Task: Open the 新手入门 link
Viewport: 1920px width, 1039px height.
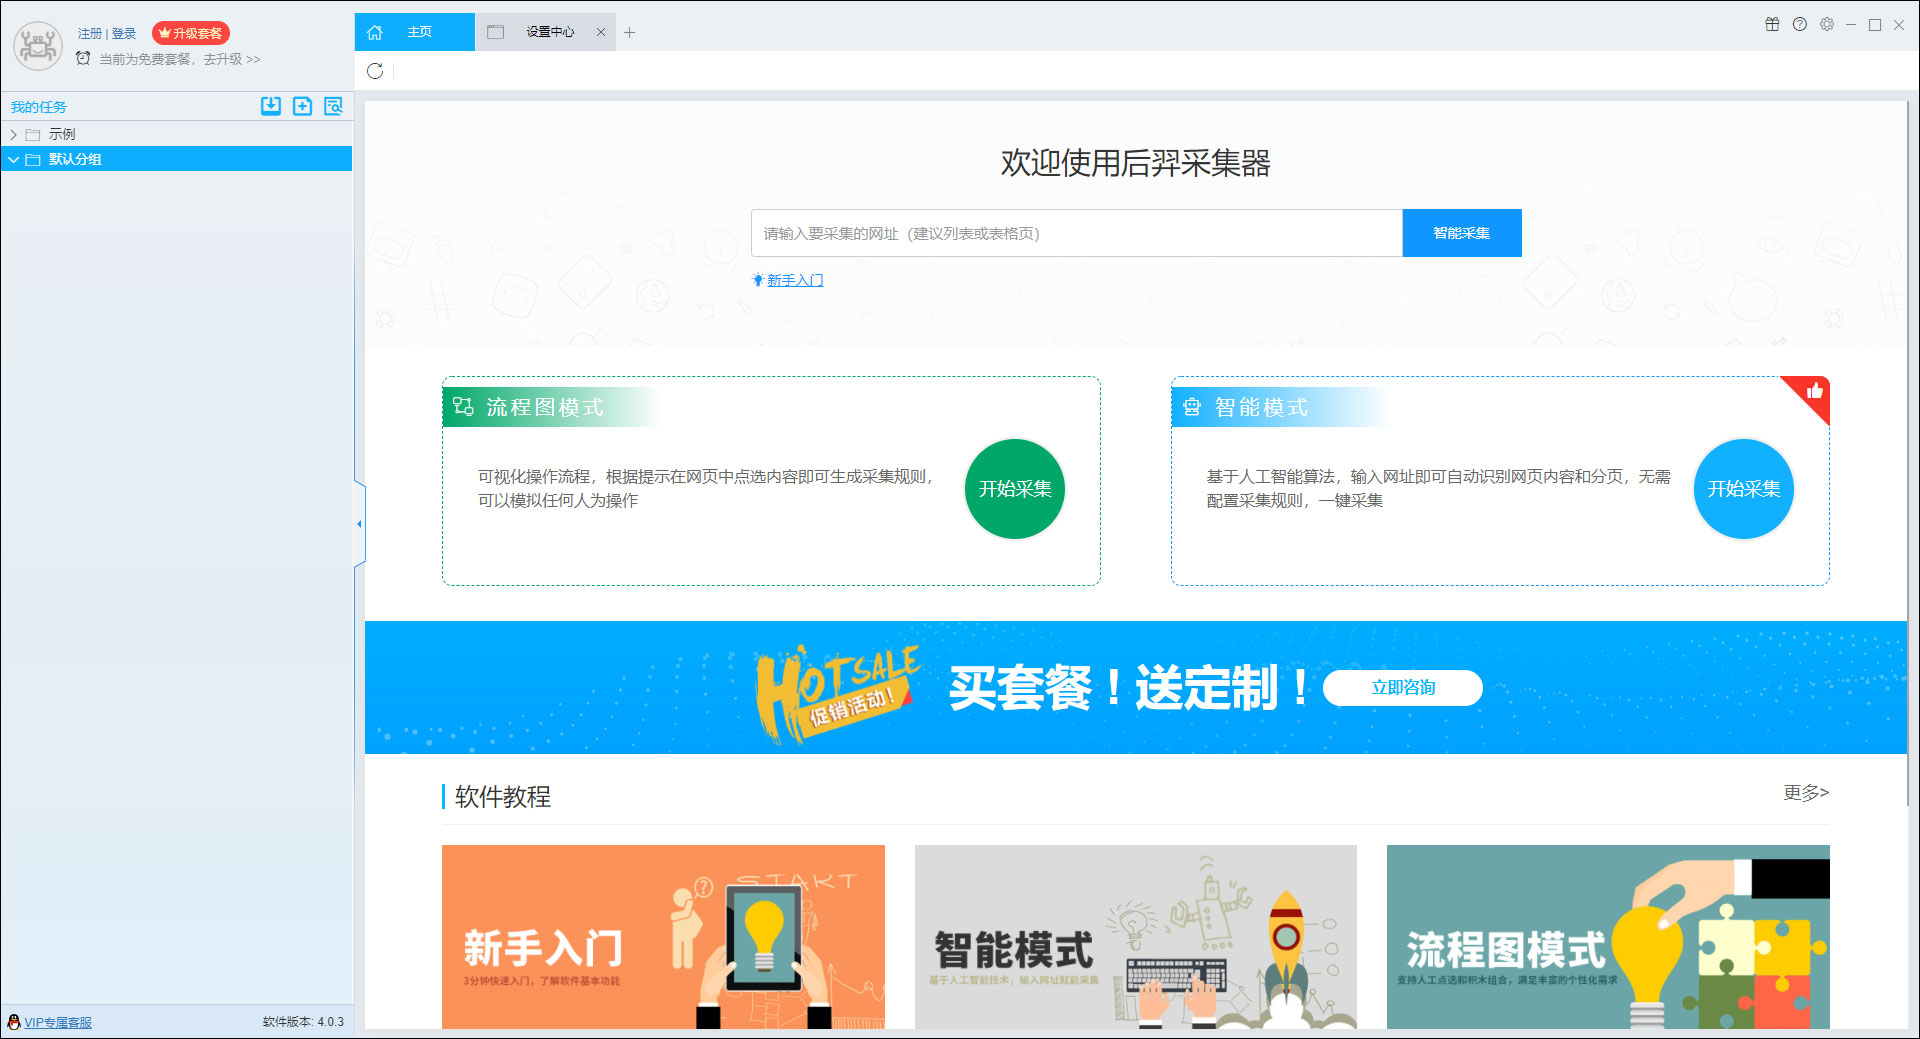Action: (x=795, y=280)
